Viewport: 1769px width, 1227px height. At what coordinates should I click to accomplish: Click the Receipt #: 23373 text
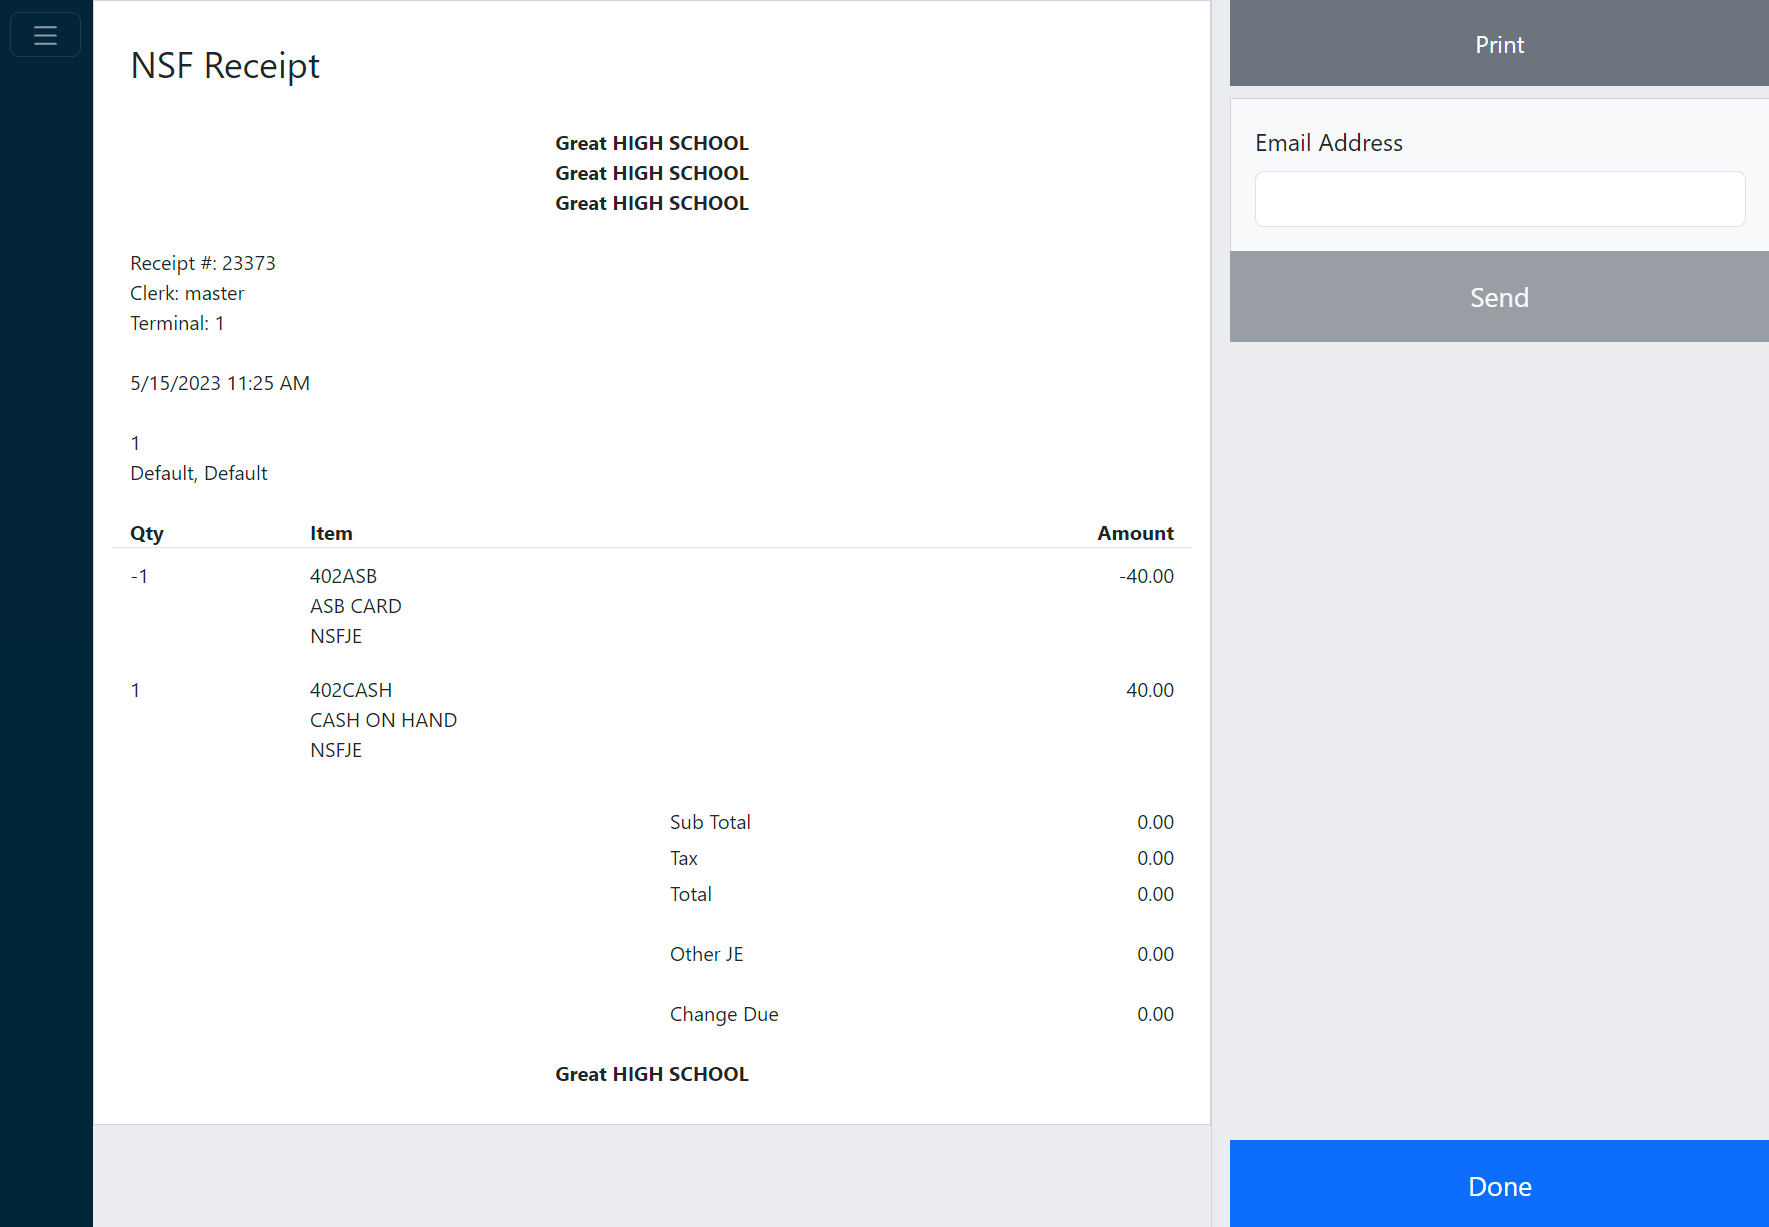(202, 262)
